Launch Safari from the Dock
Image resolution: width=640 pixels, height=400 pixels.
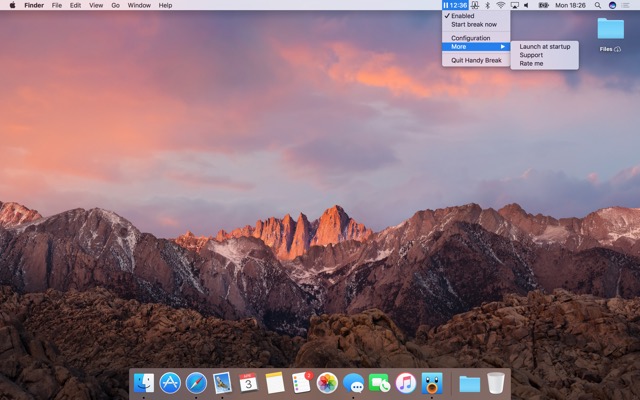pyautogui.click(x=196, y=383)
